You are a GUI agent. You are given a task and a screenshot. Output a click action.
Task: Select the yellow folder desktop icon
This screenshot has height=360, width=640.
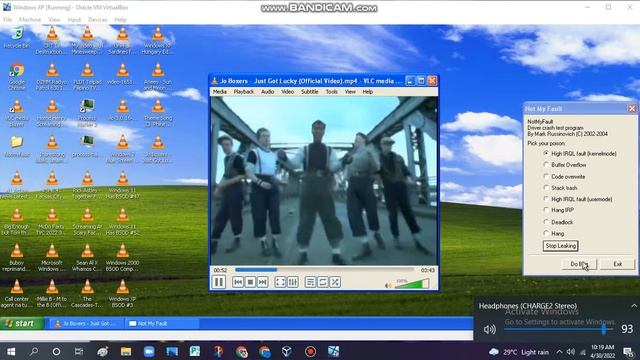click(17, 147)
